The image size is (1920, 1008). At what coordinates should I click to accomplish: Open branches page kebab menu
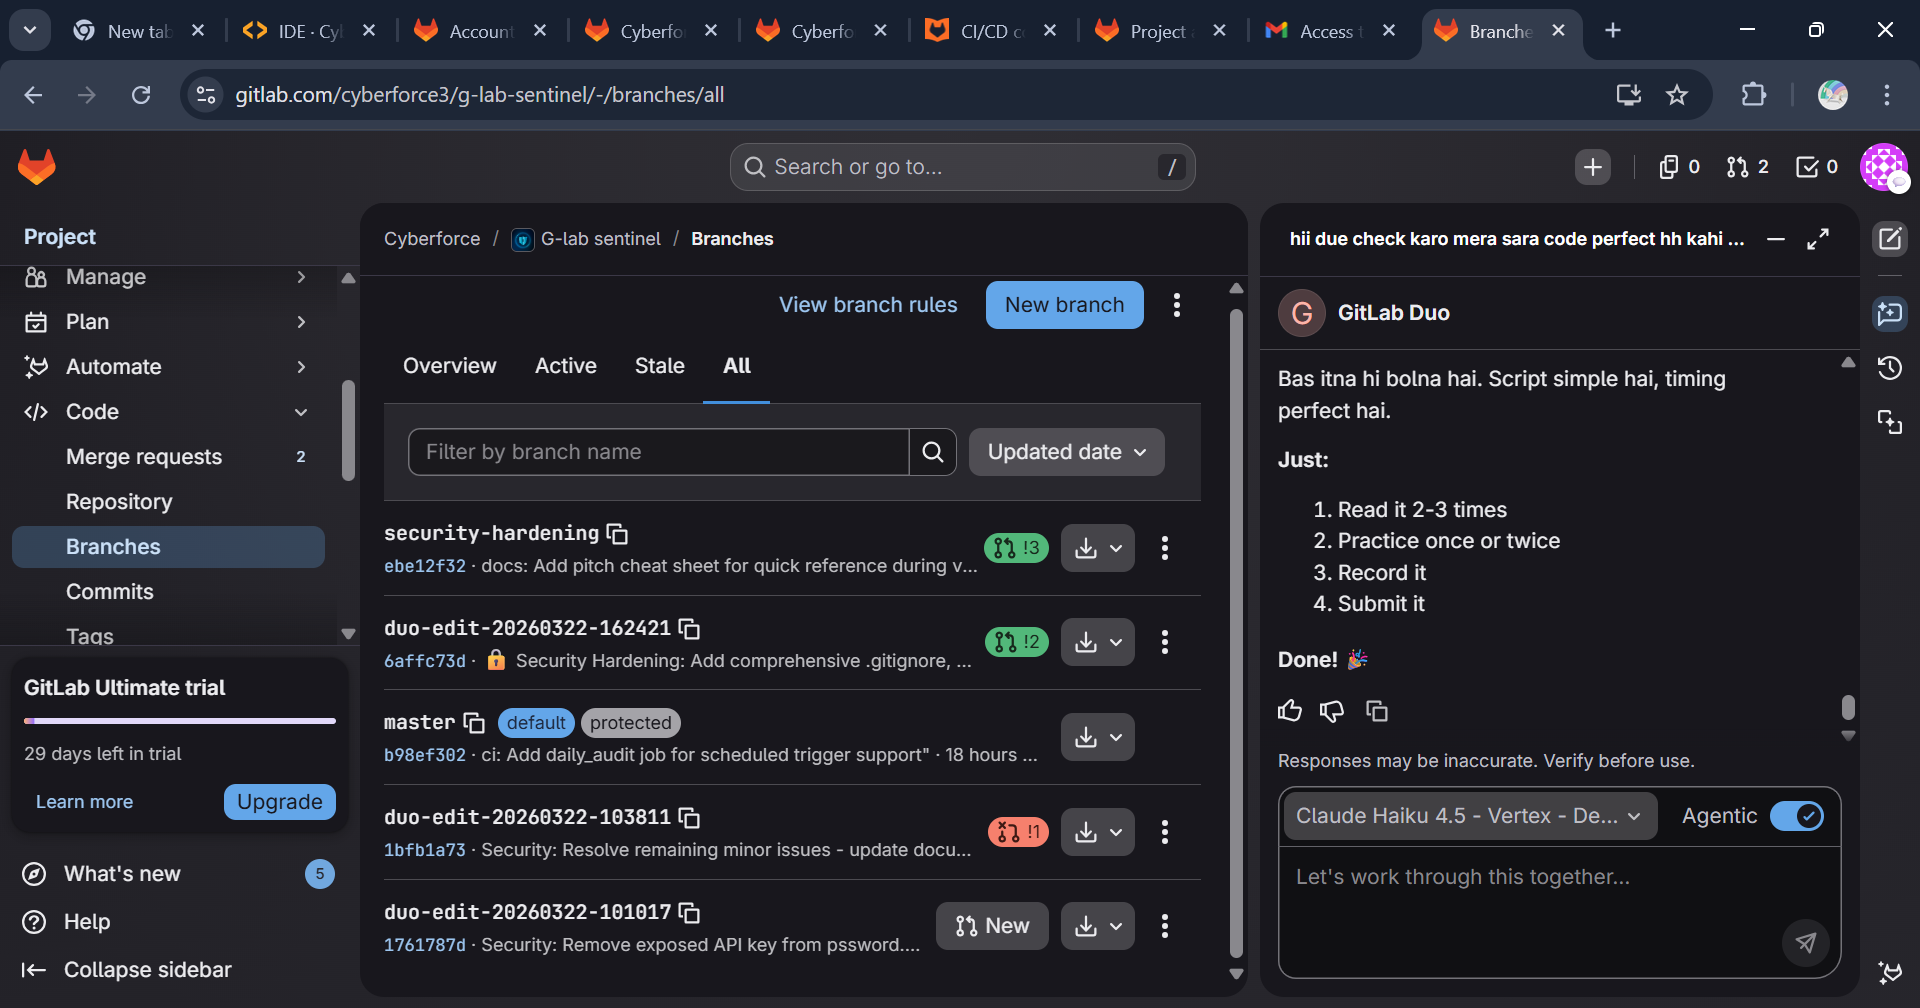(1177, 305)
